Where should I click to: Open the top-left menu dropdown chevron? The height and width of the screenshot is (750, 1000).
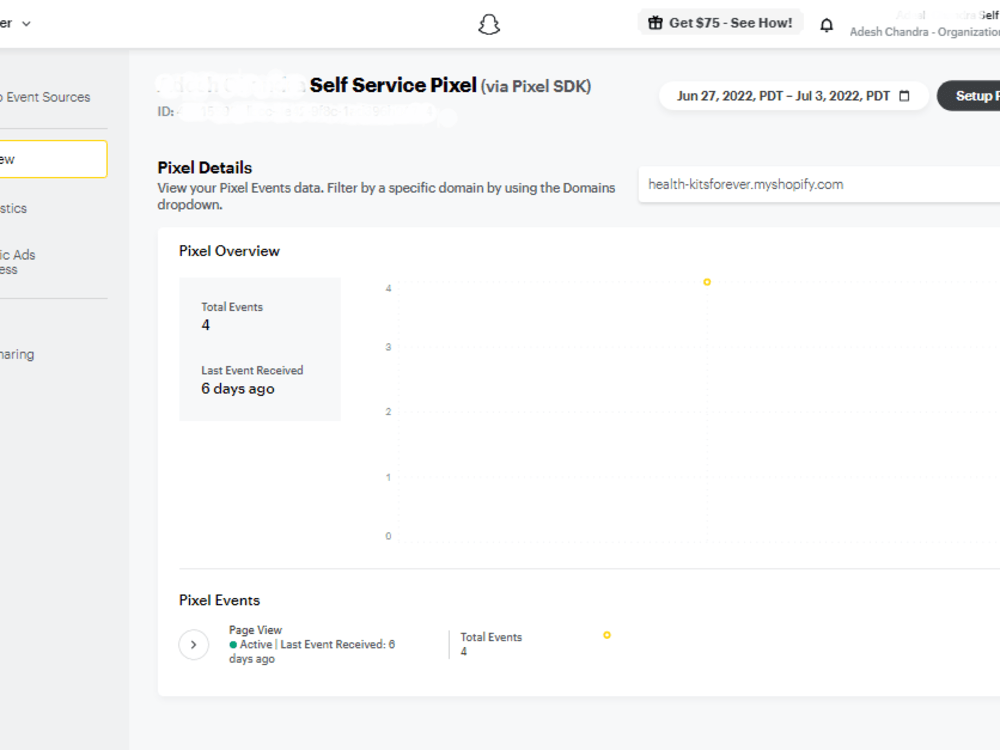tap(26, 24)
